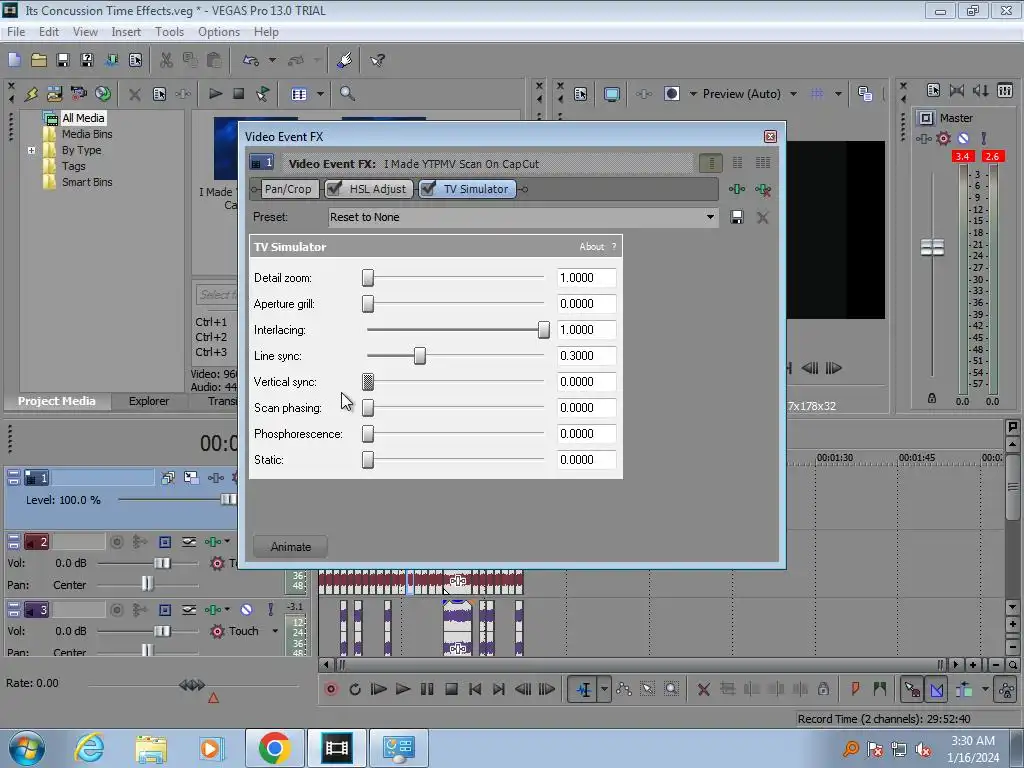Open the track 3 Touch automation dropdown
The width and height of the screenshot is (1024, 768).
(275, 631)
